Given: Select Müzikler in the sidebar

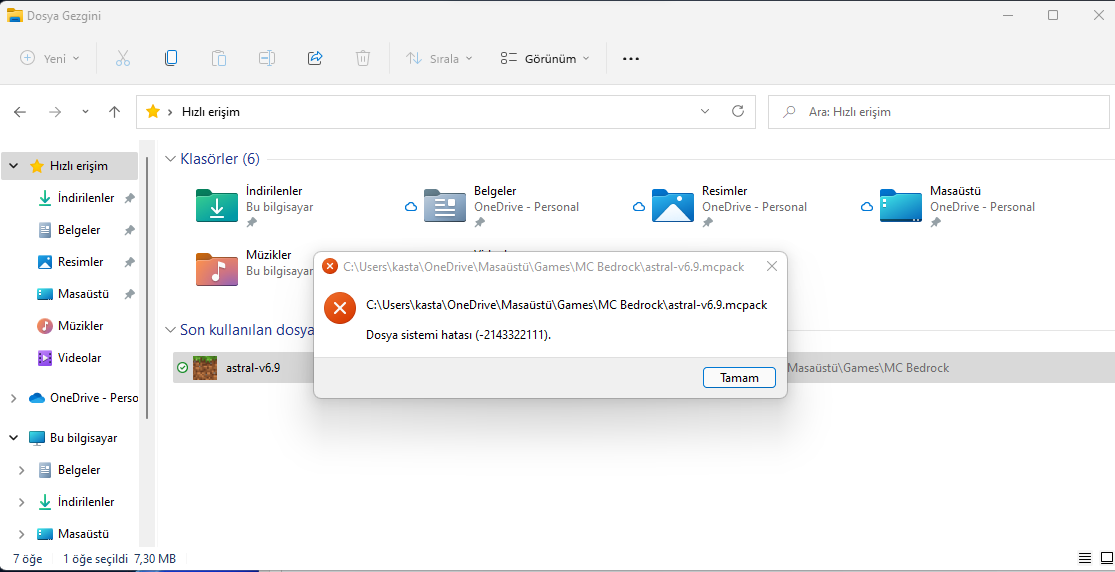Looking at the screenshot, I should tap(80, 326).
